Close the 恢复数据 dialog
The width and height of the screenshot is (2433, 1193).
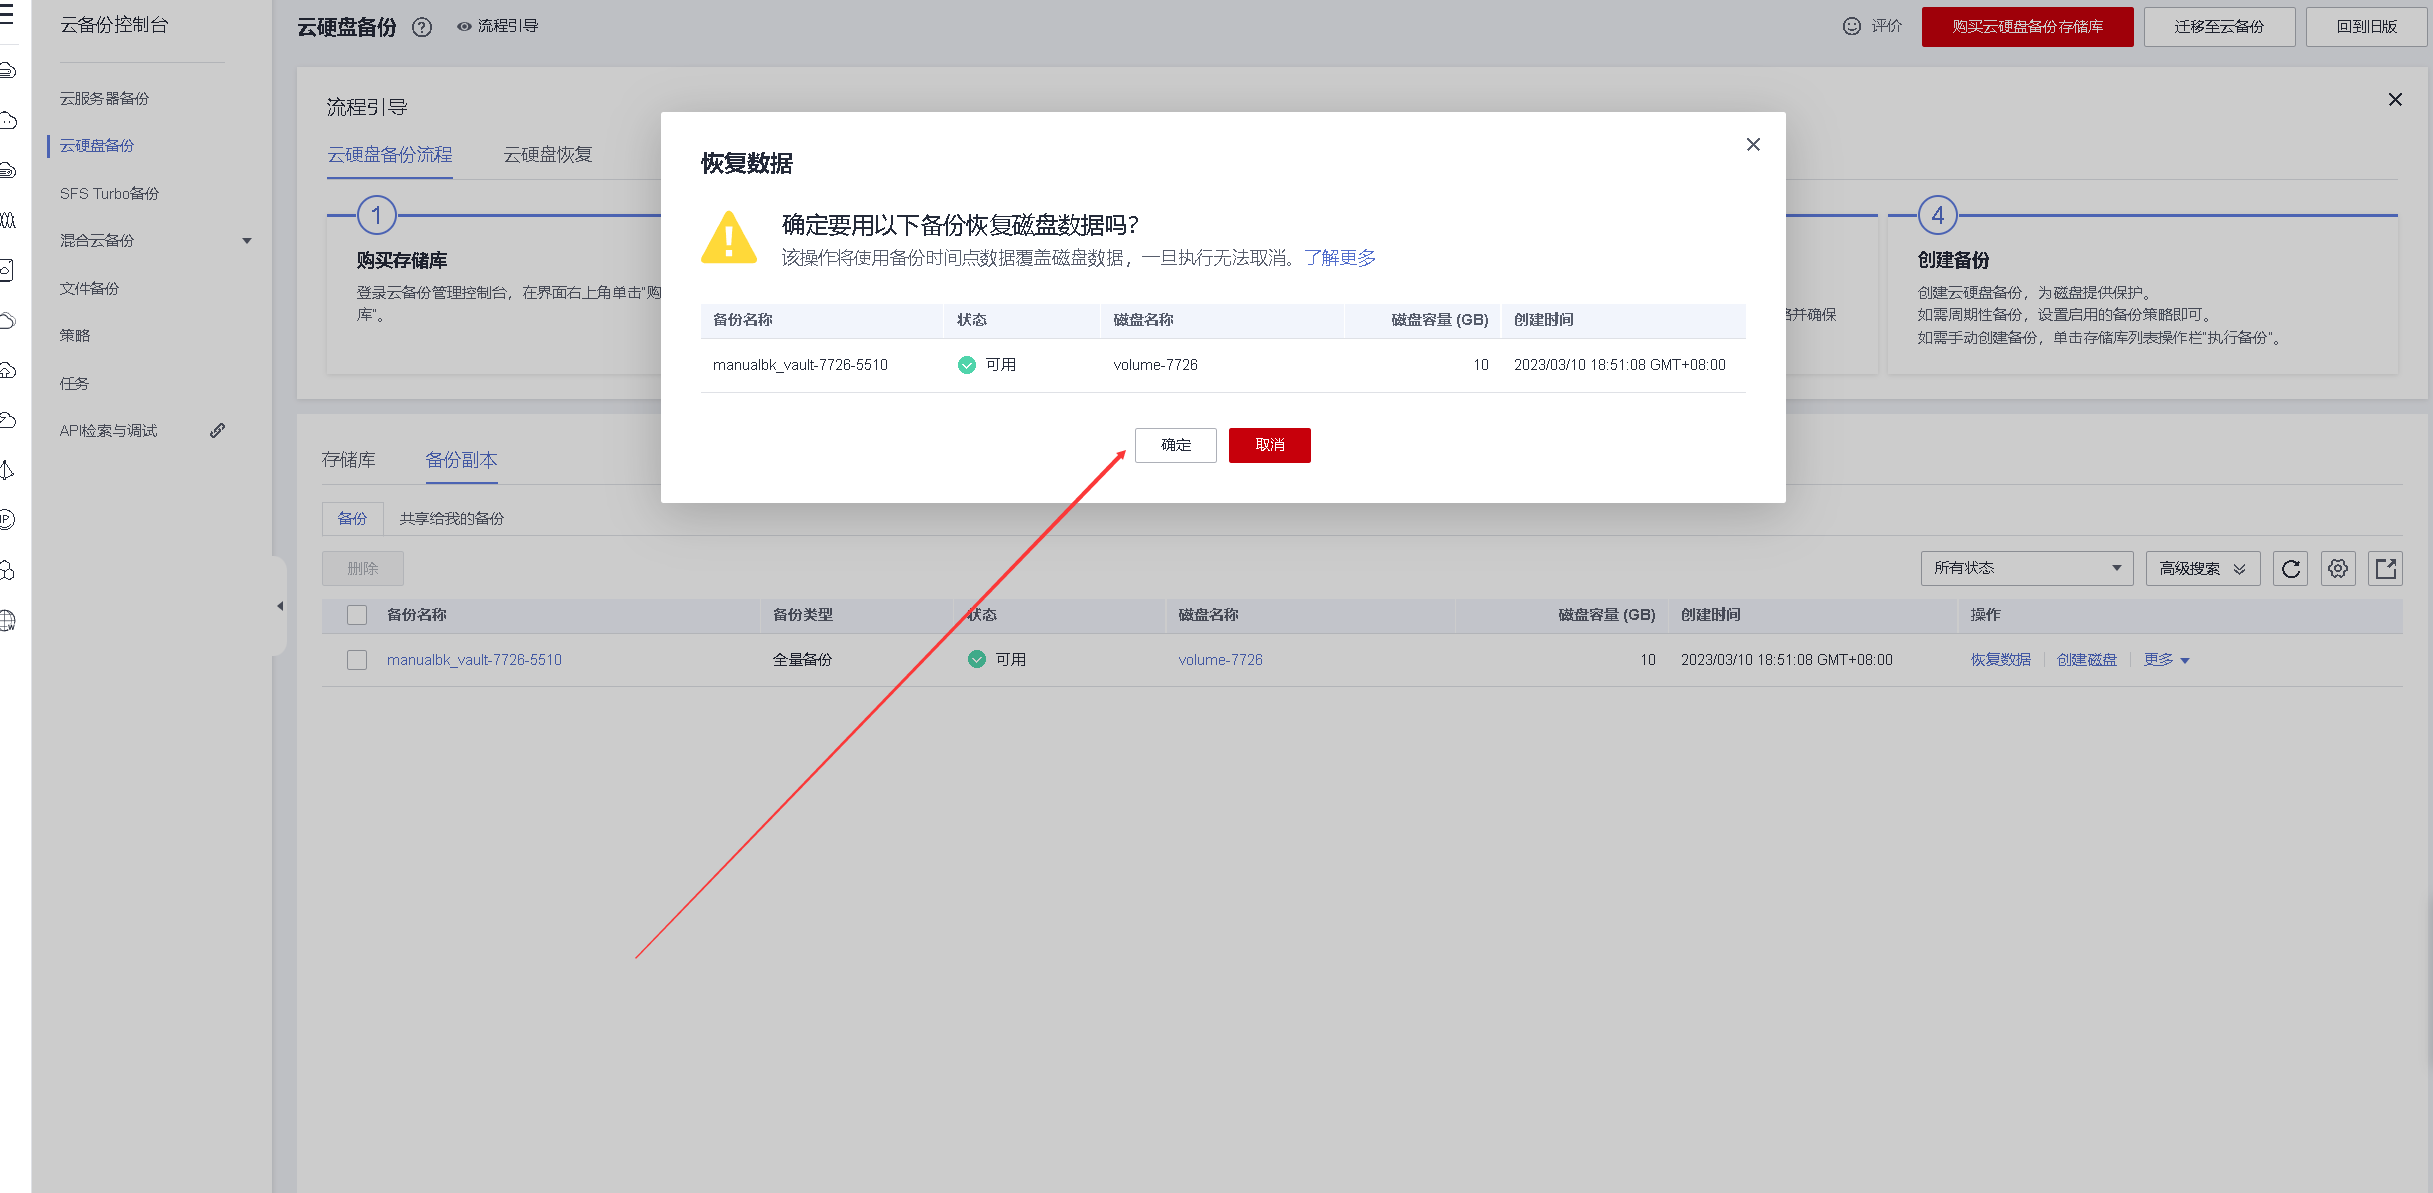coord(1752,145)
